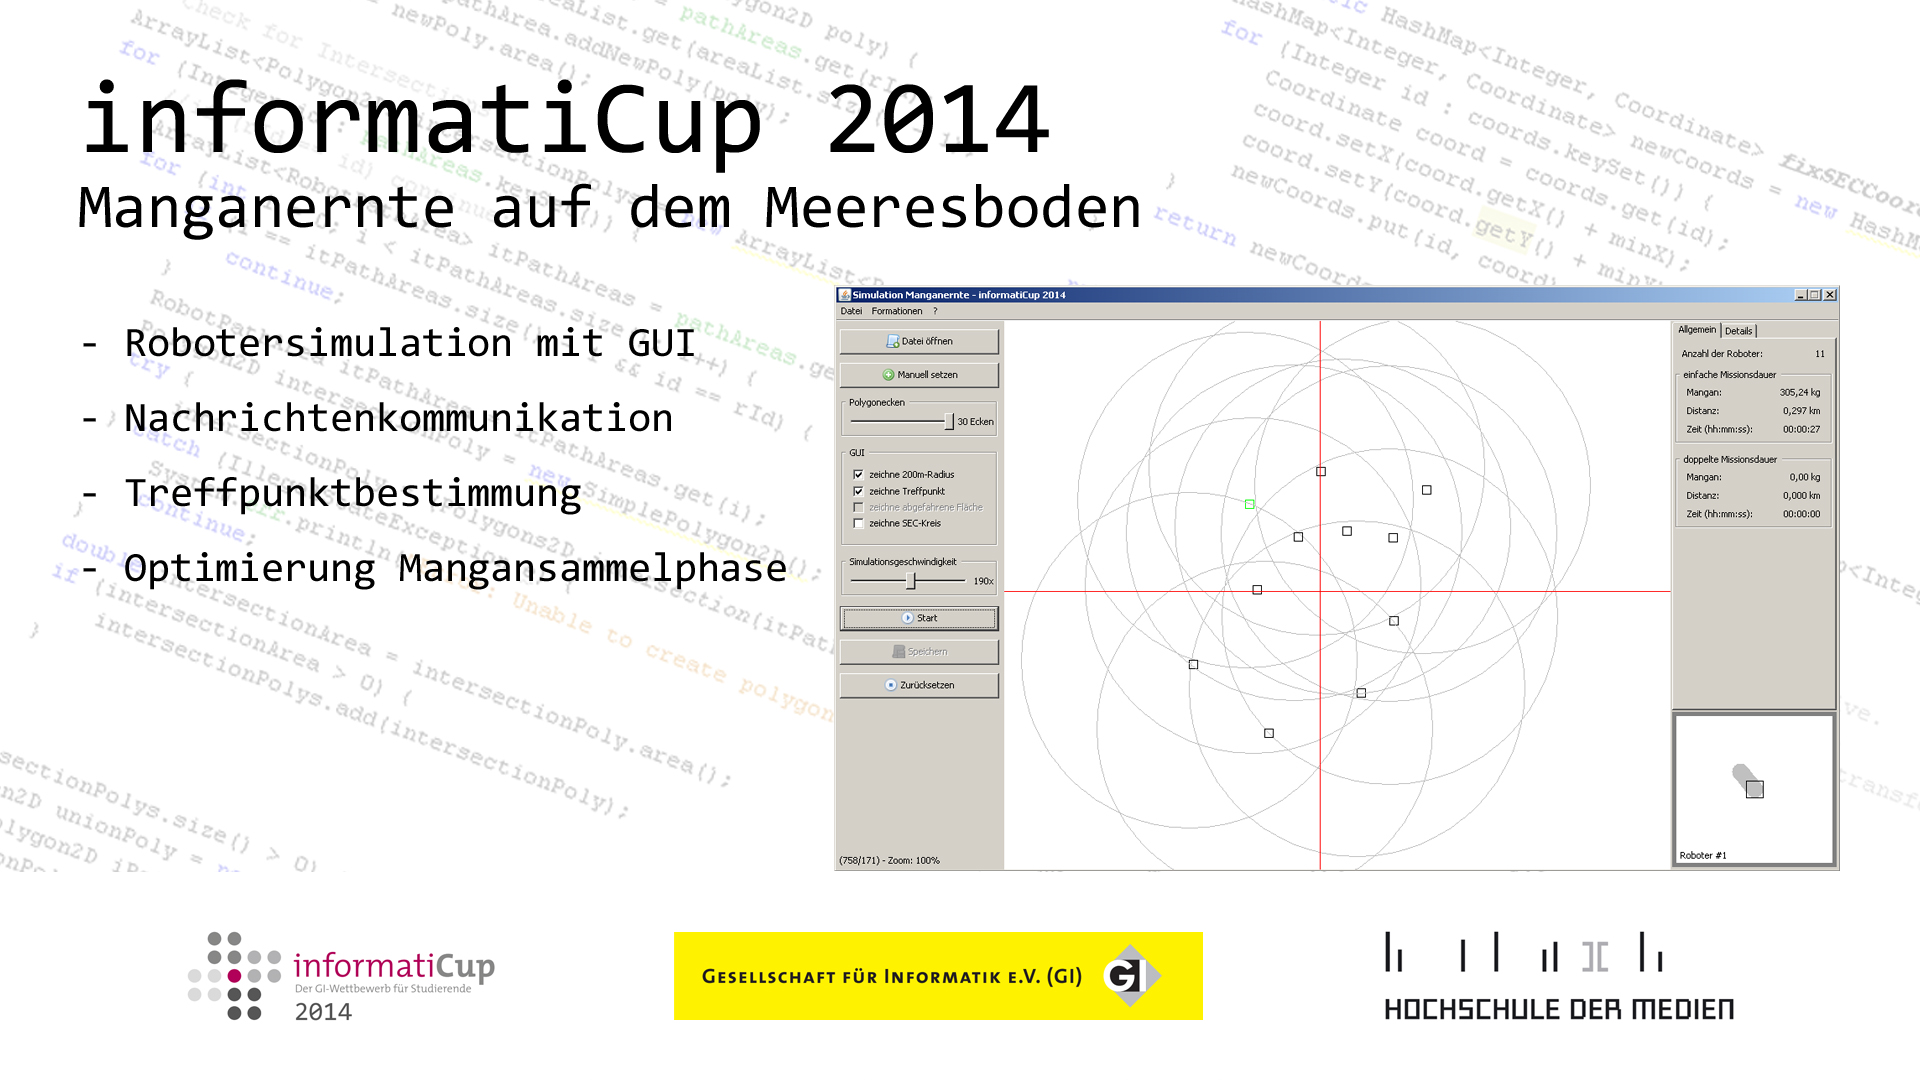Toggle the zeichne abgefahrene Fläche checkbox

[858, 507]
